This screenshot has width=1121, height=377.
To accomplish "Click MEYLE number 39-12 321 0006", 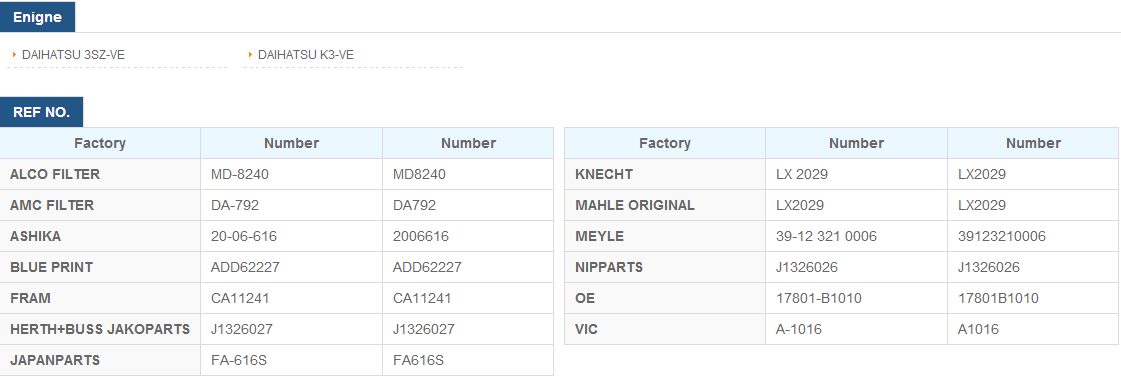I will [826, 236].
